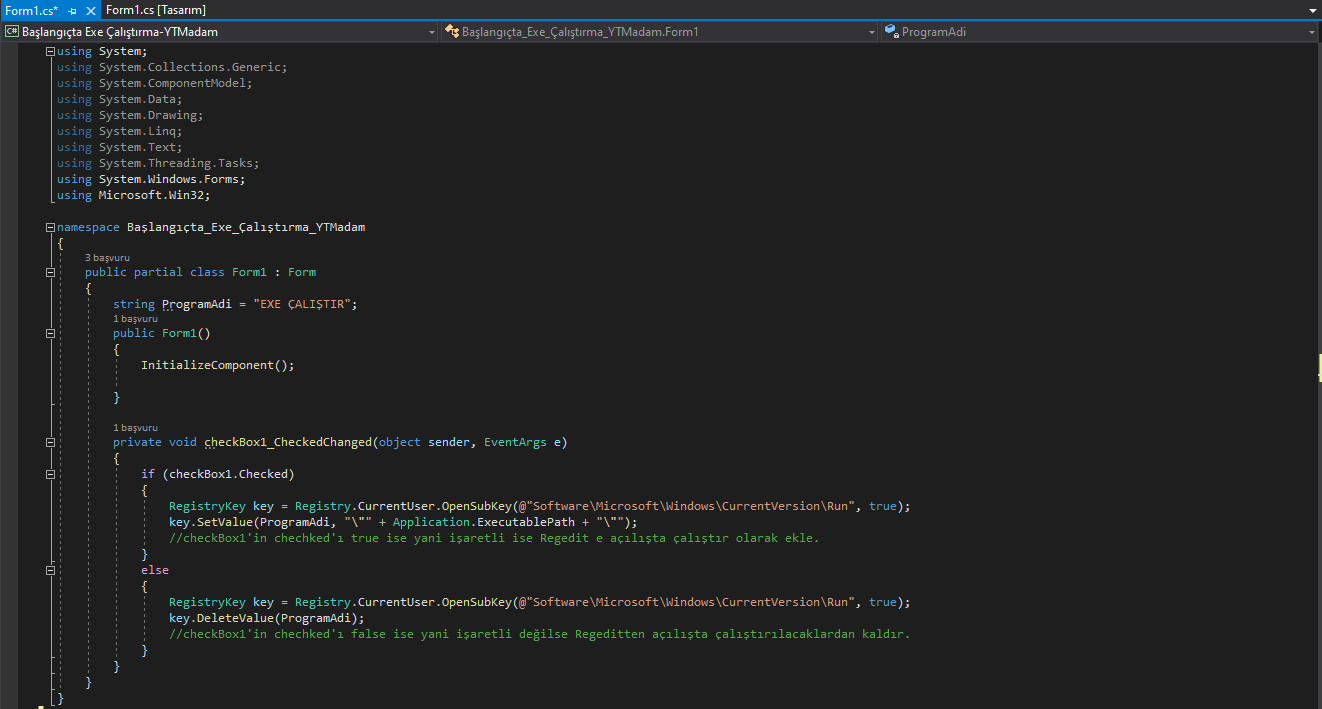The image size is (1322, 709).
Task: Click the namespace name Başlangıçta_Exe_Çalıştırma_YTMadam in code
Action: [x=246, y=227]
